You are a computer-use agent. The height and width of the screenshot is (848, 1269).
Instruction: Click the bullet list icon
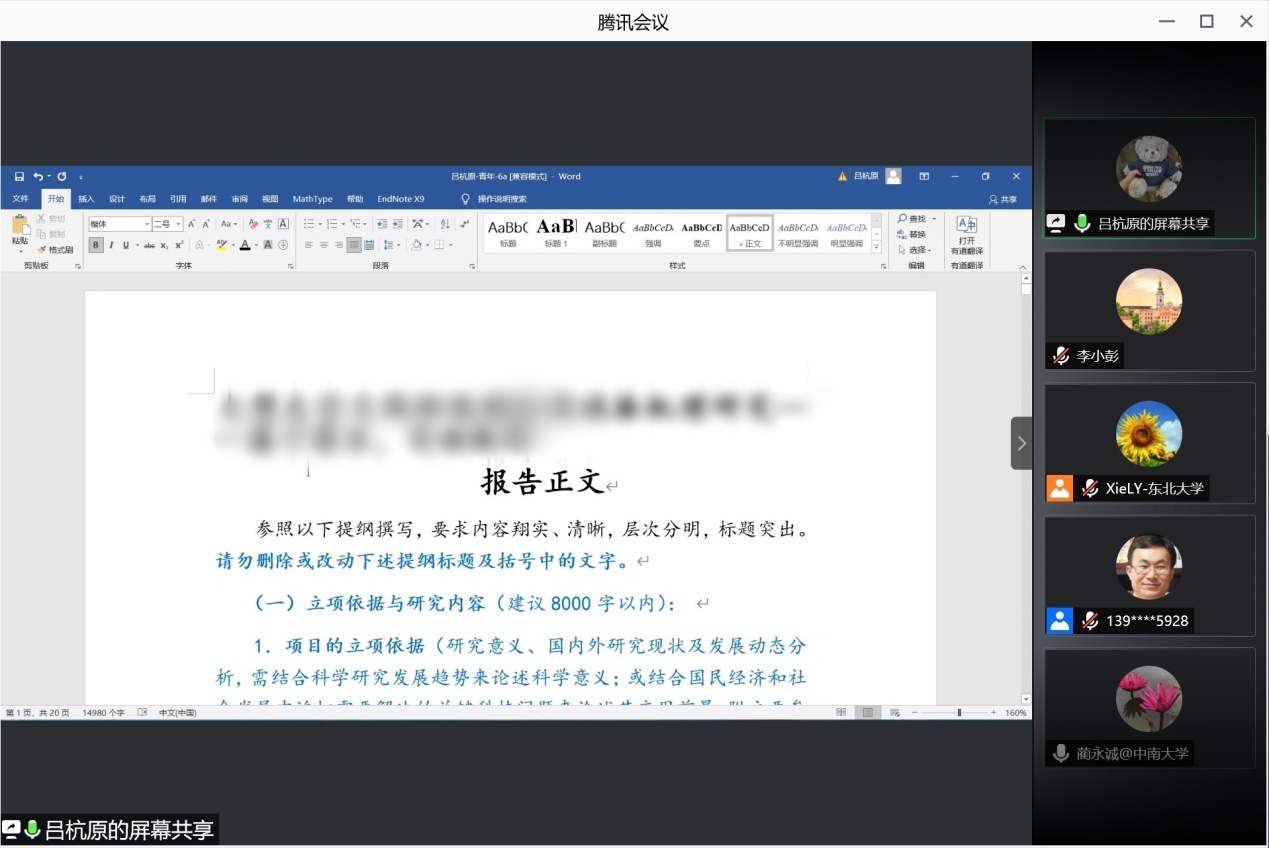click(x=309, y=224)
